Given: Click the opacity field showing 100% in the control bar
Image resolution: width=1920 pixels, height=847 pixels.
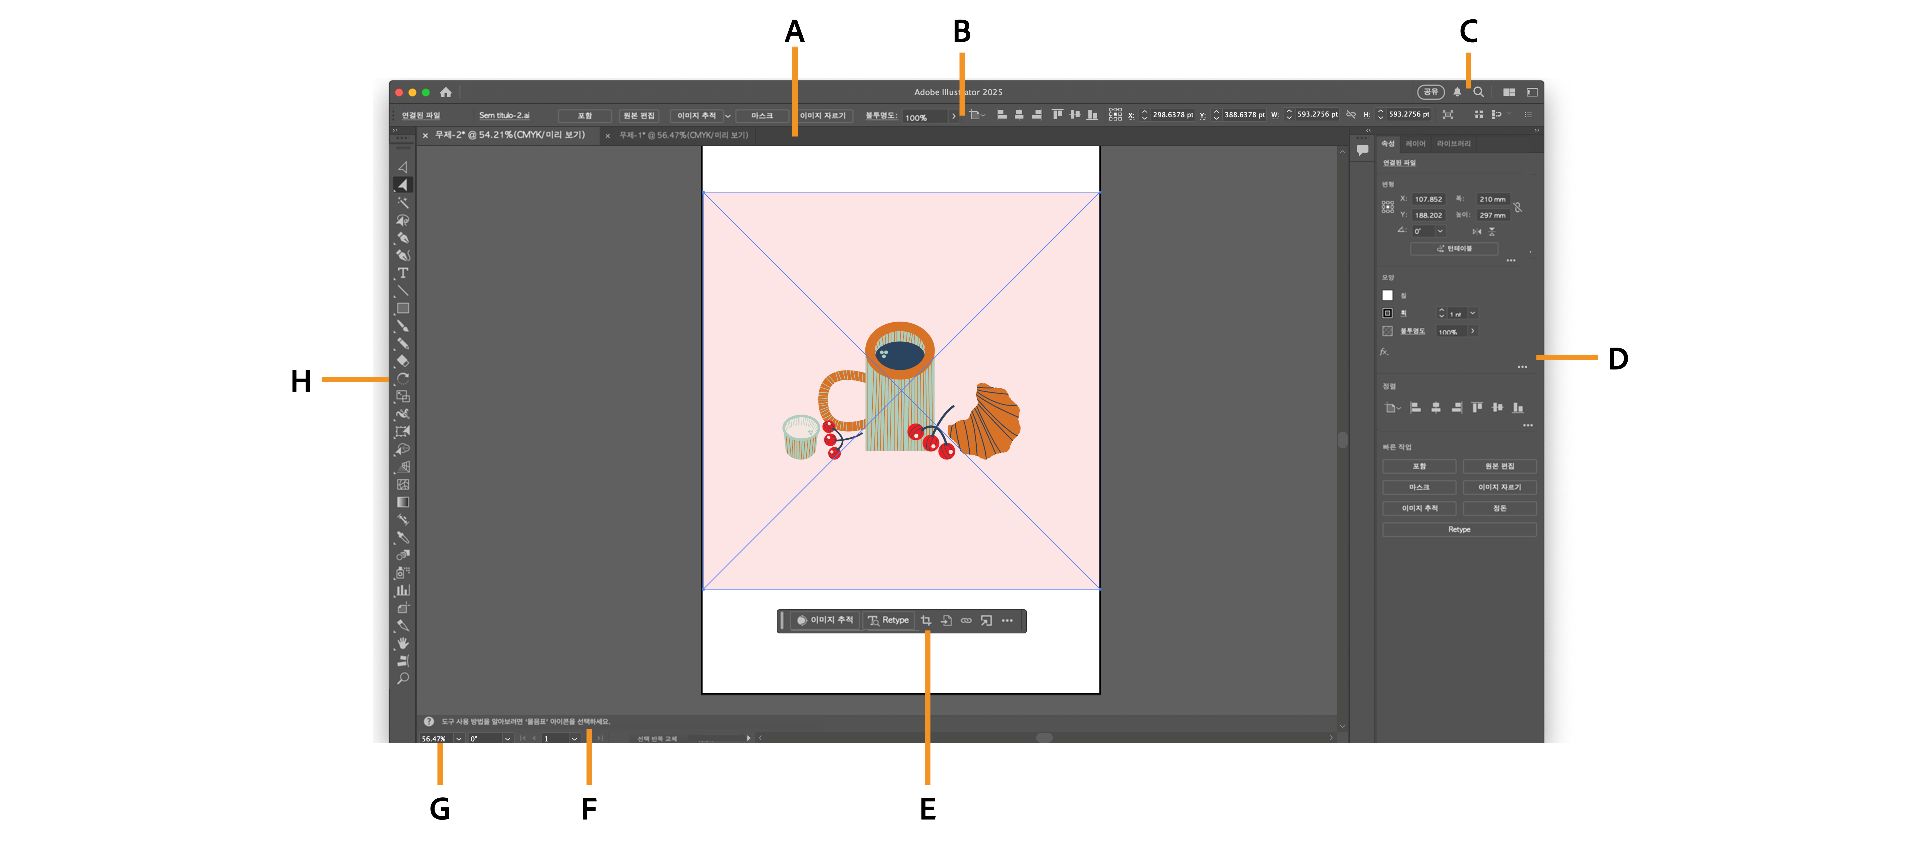Looking at the screenshot, I should pyautogui.click(x=925, y=117).
